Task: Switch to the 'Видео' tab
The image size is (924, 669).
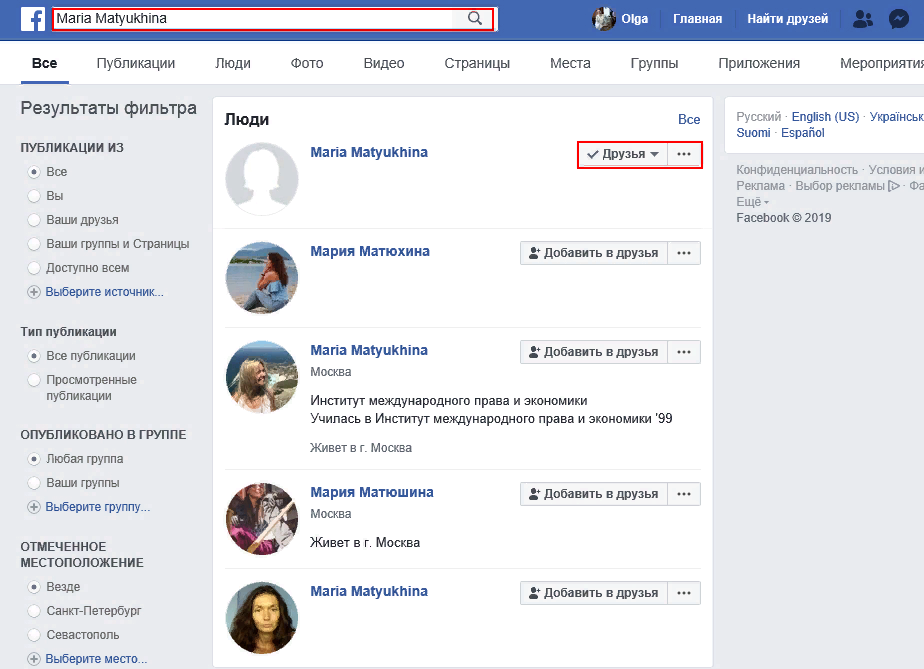Action: click(x=384, y=63)
